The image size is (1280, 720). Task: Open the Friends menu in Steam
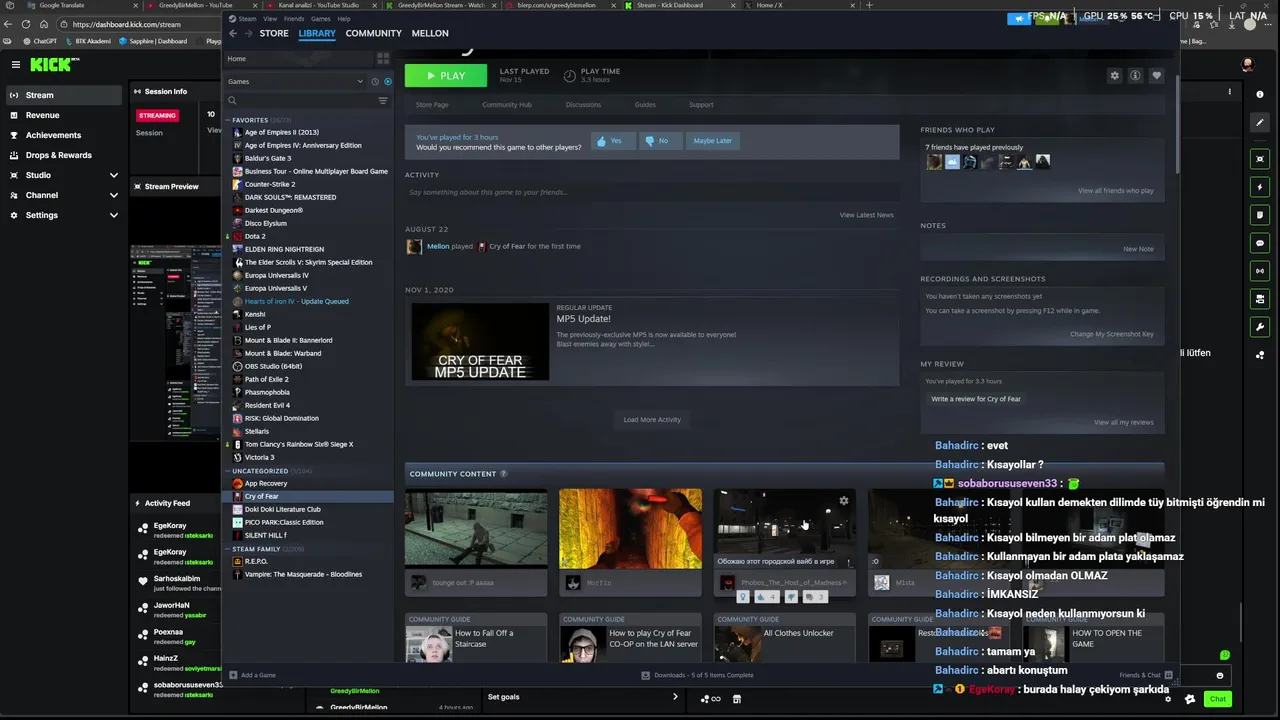(294, 19)
